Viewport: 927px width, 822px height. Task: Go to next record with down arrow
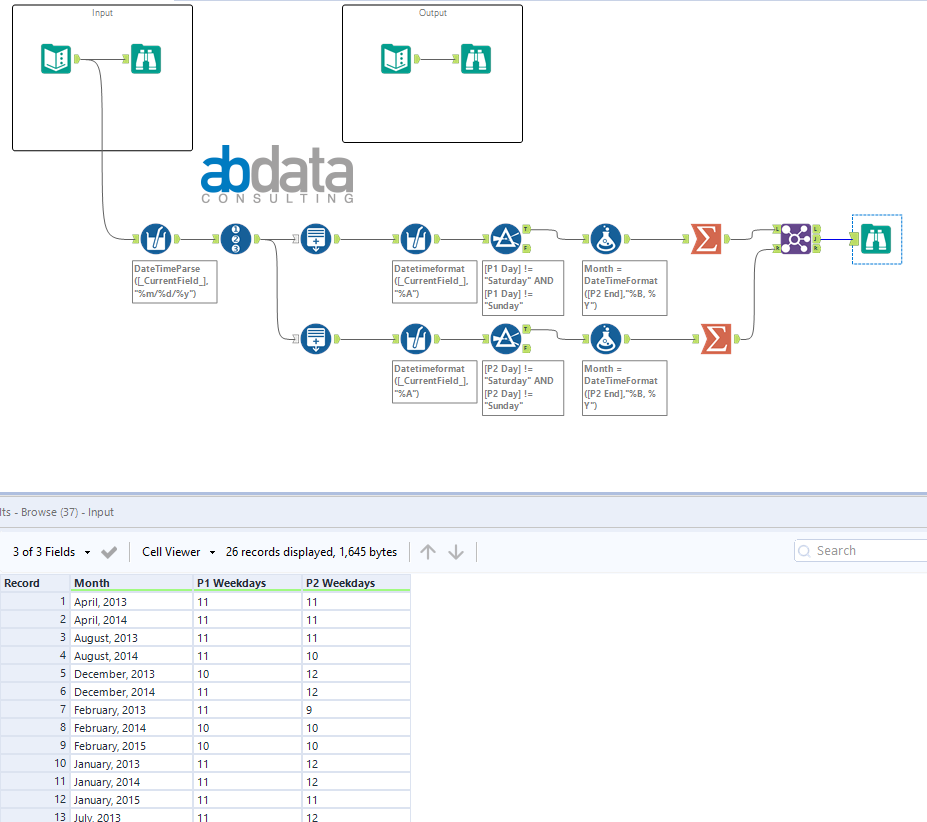click(456, 552)
